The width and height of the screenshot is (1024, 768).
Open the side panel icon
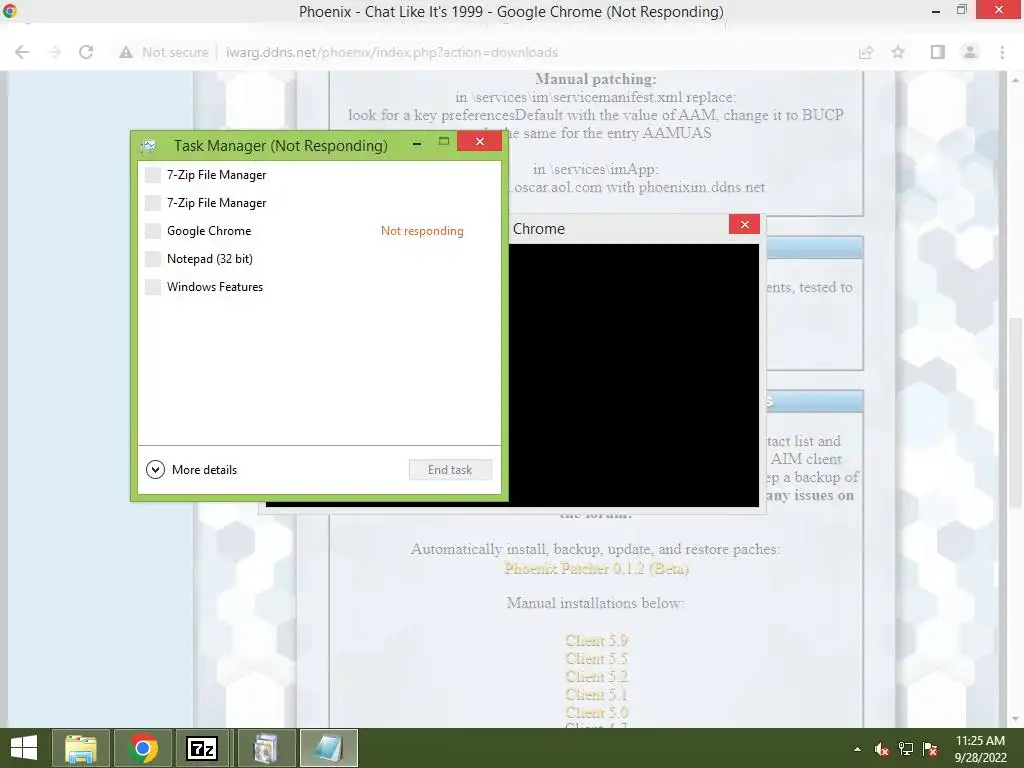point(938,52)
